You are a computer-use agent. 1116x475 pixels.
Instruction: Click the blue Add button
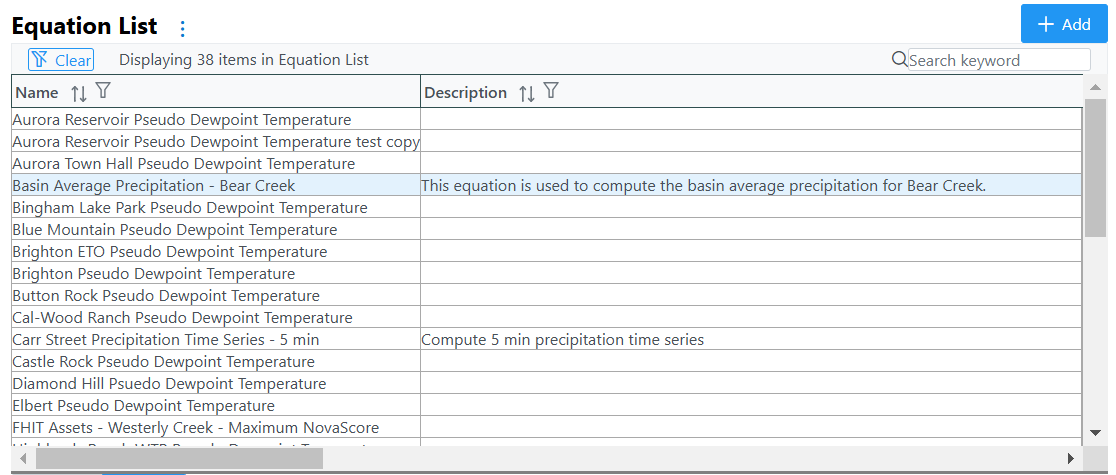(1064, 24)
